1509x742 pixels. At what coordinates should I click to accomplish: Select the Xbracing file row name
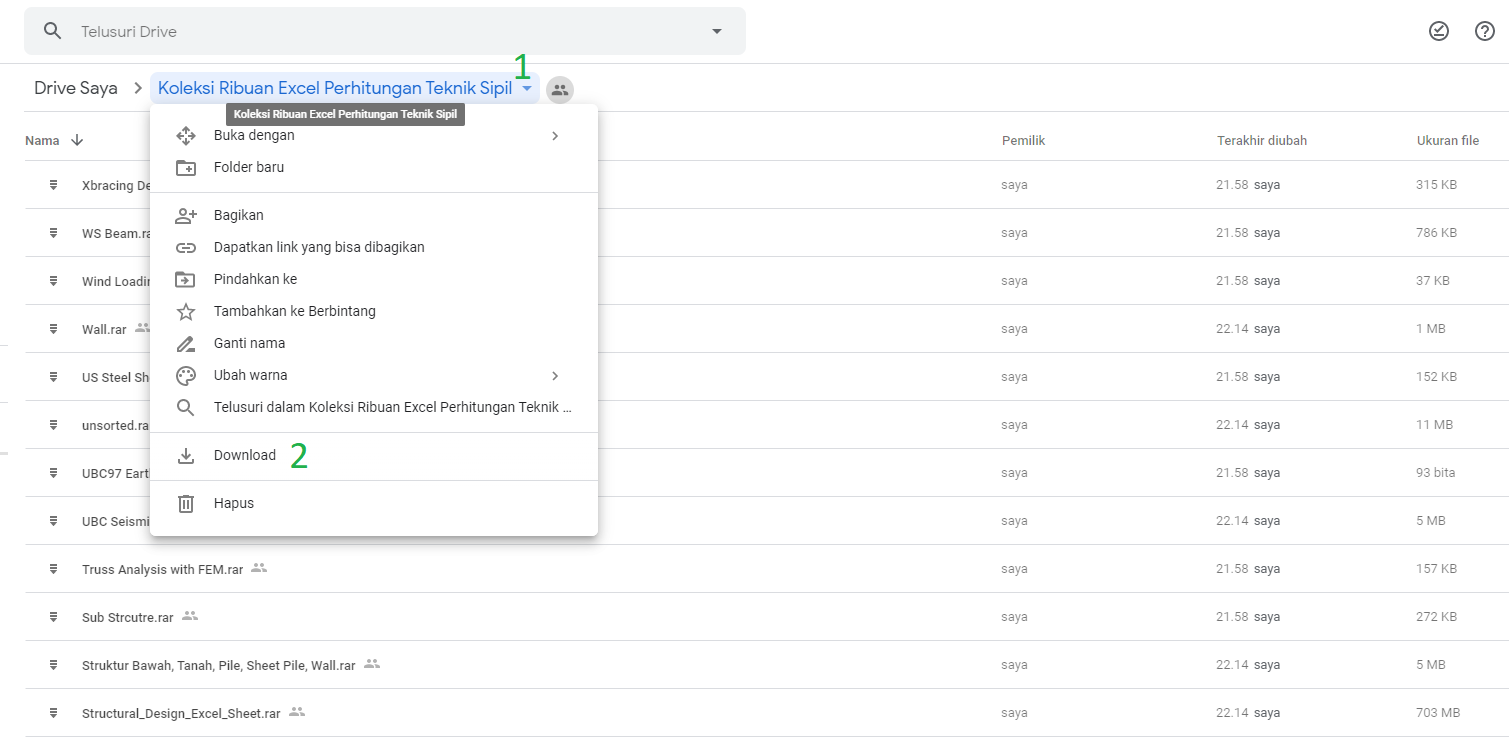coord(116,185)
